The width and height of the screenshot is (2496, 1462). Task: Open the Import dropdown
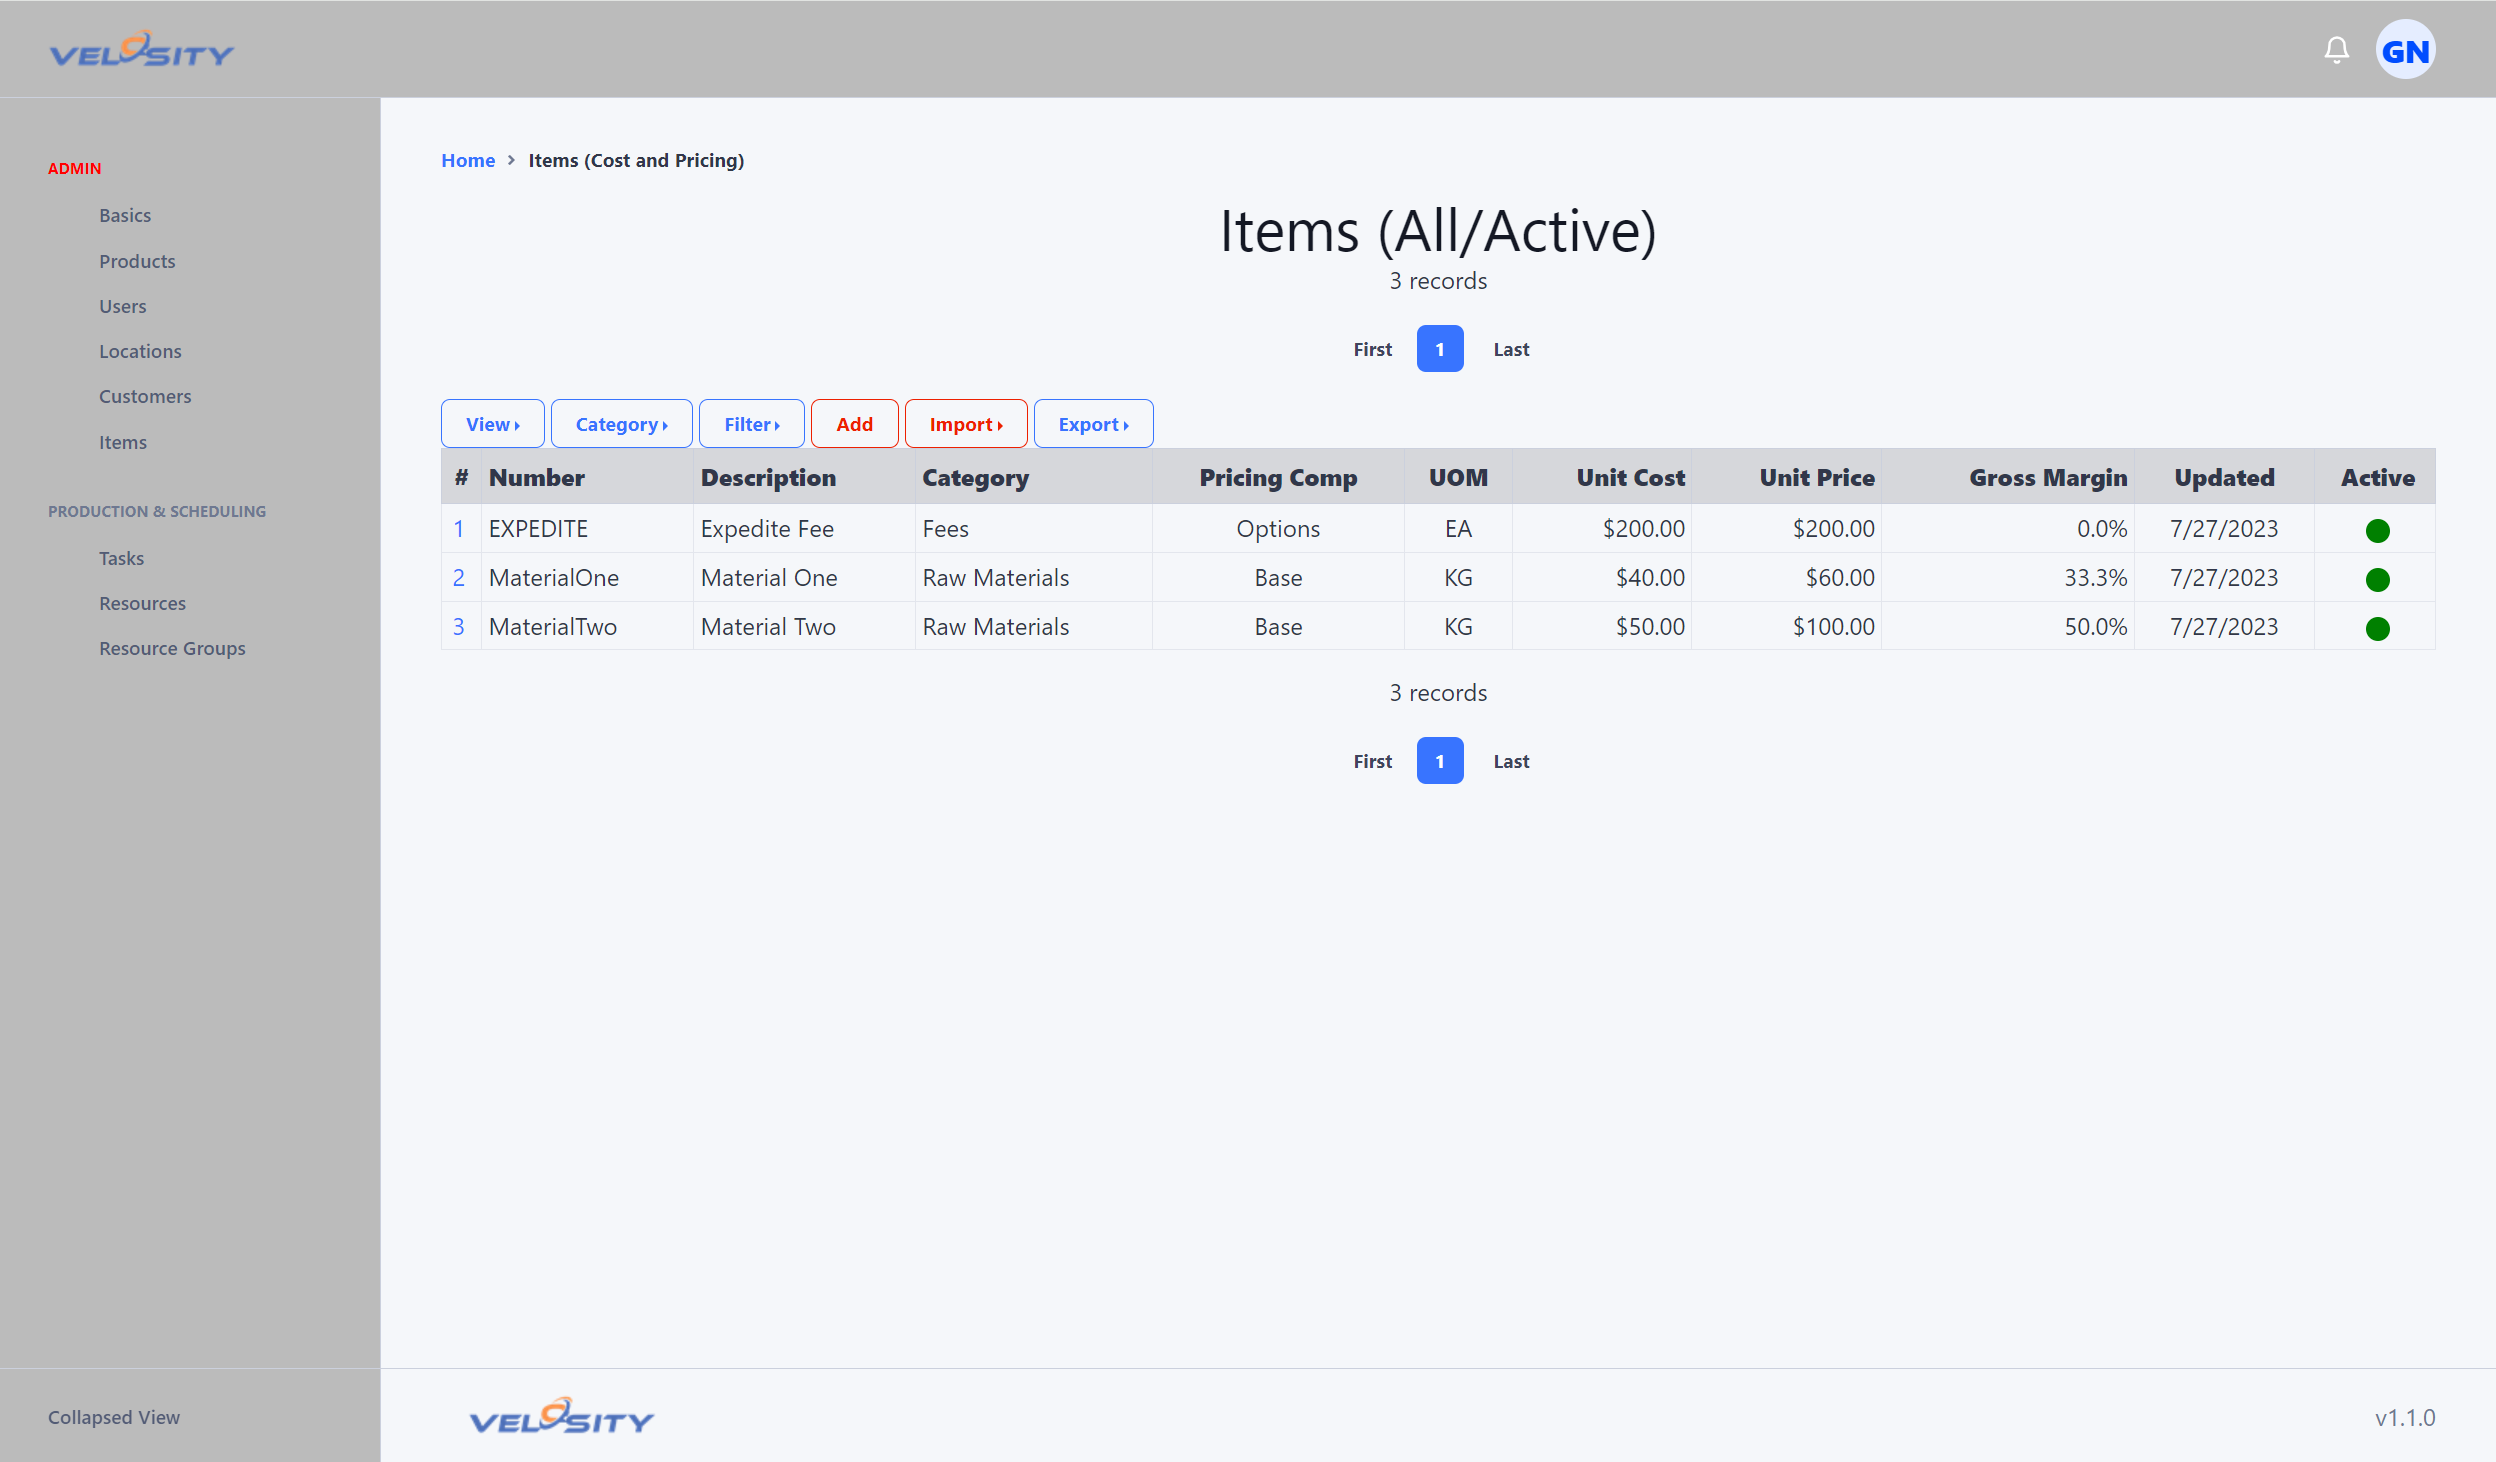[966, 424]
